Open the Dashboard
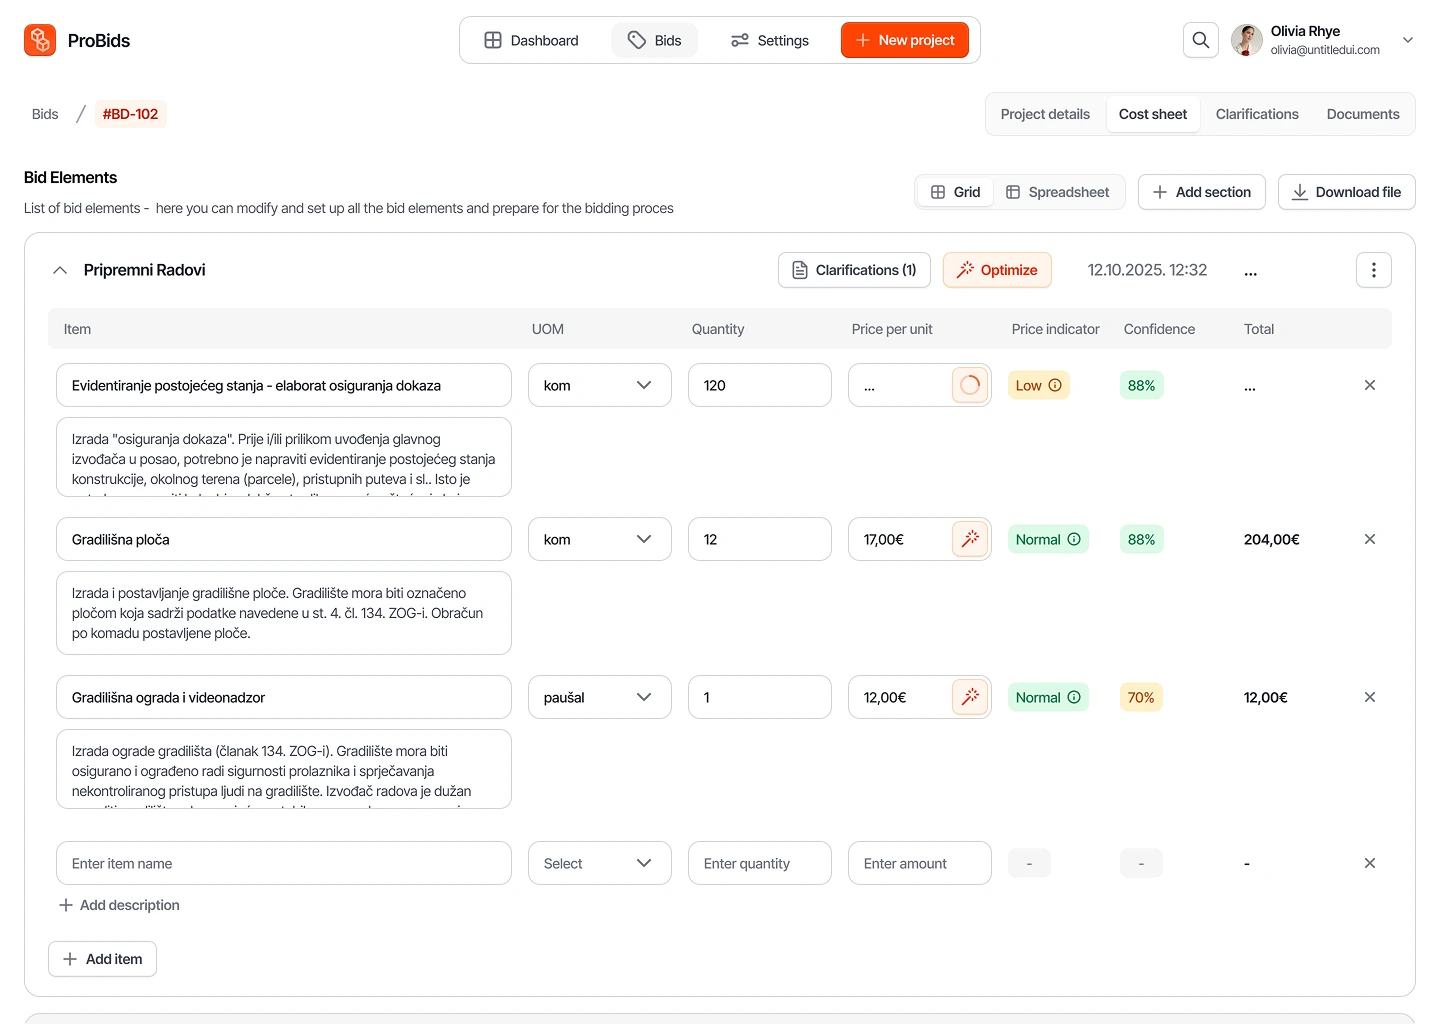Screen dimensions: 1440x1024 point(531,40)
